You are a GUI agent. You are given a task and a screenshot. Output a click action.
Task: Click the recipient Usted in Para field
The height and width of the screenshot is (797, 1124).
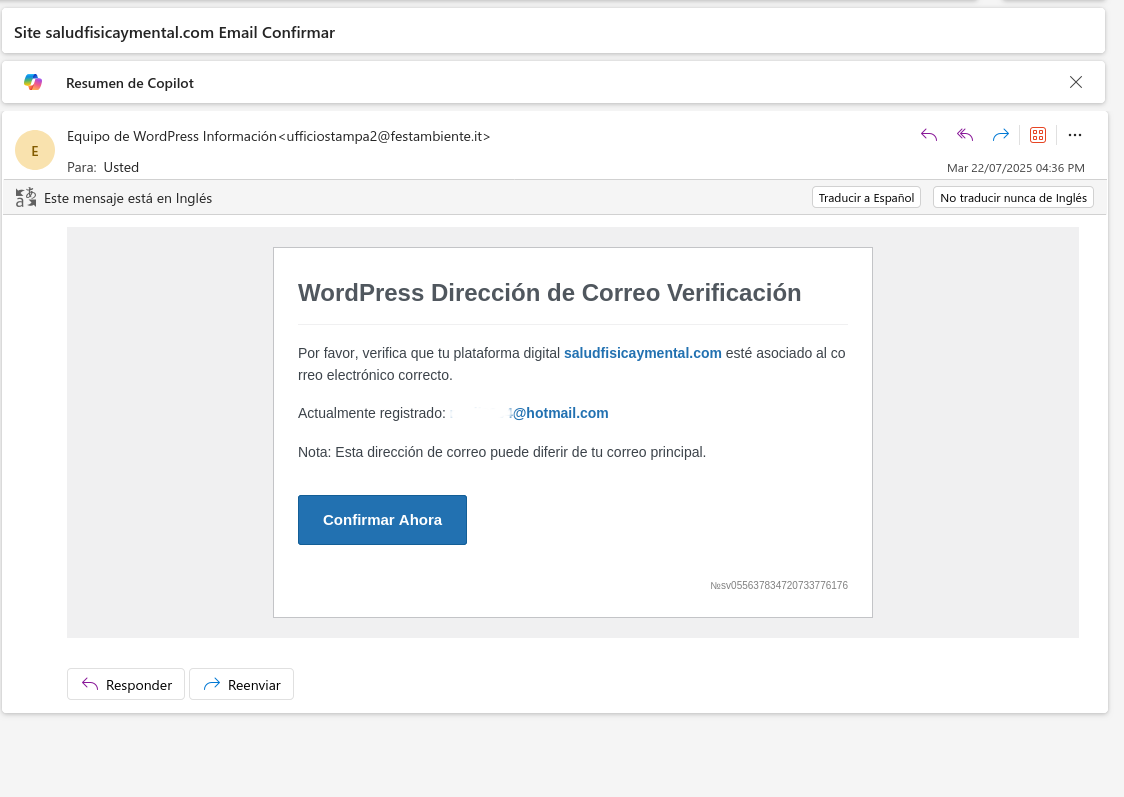[x=121, y=167]
